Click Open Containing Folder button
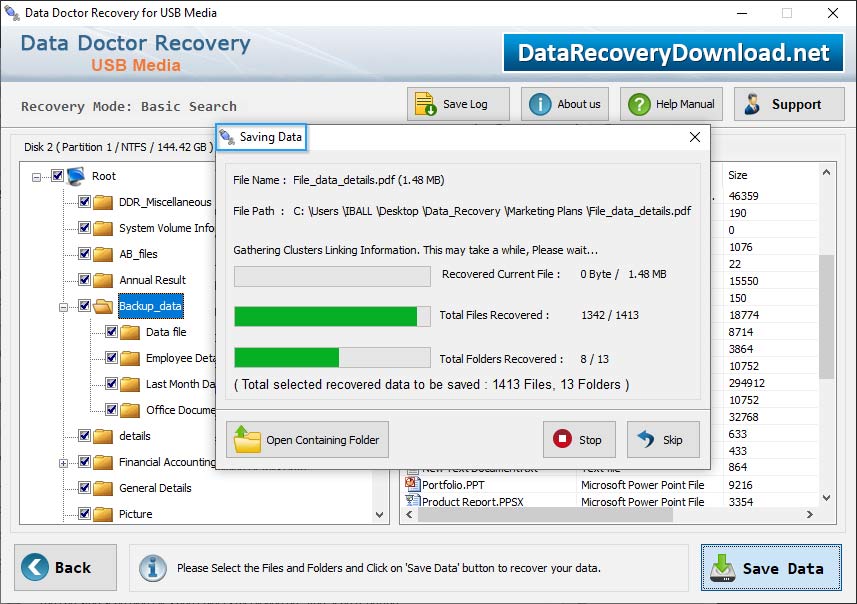Image resolution: width=857 pixels, height=604 pixels. point(307,439)
